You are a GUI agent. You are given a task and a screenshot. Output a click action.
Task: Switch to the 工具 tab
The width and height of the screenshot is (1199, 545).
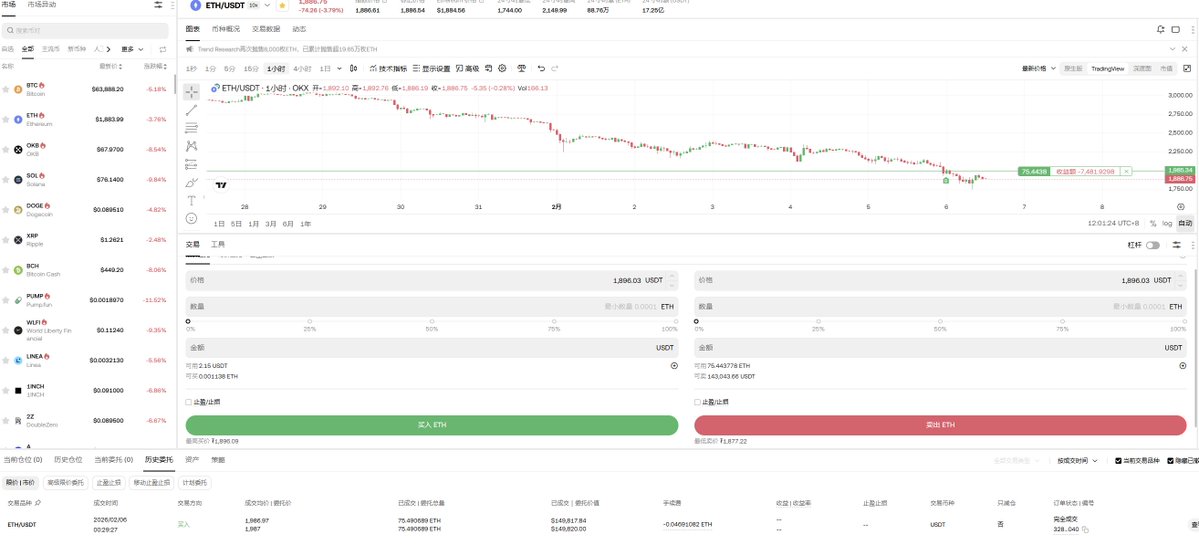click(x=218, y=245)
